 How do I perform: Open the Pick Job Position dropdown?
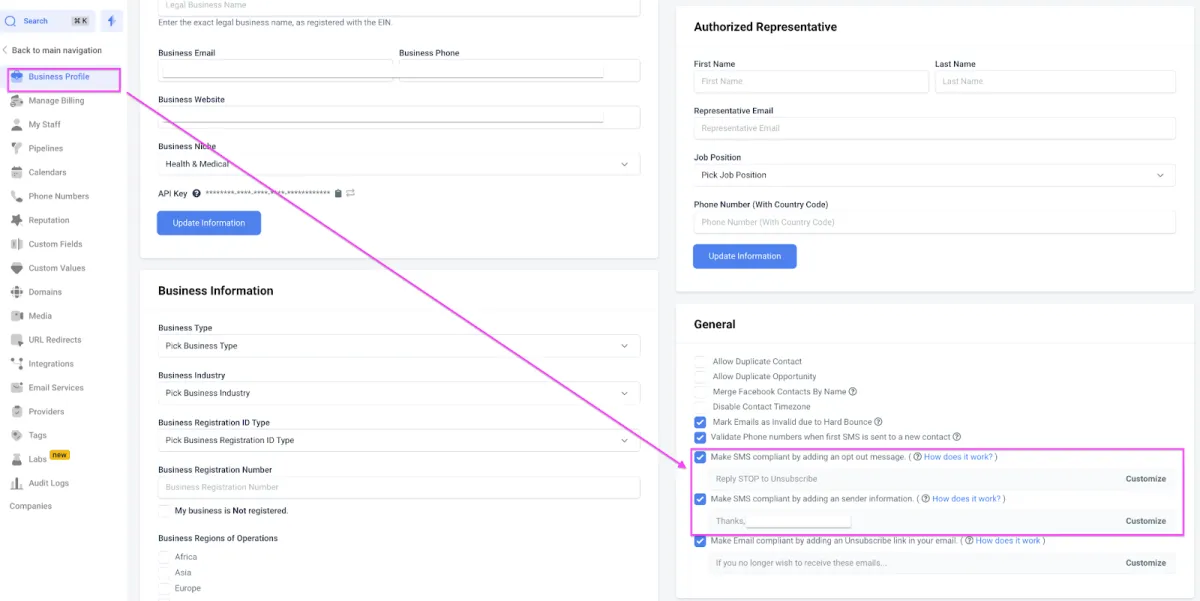[x=934, y=175]
